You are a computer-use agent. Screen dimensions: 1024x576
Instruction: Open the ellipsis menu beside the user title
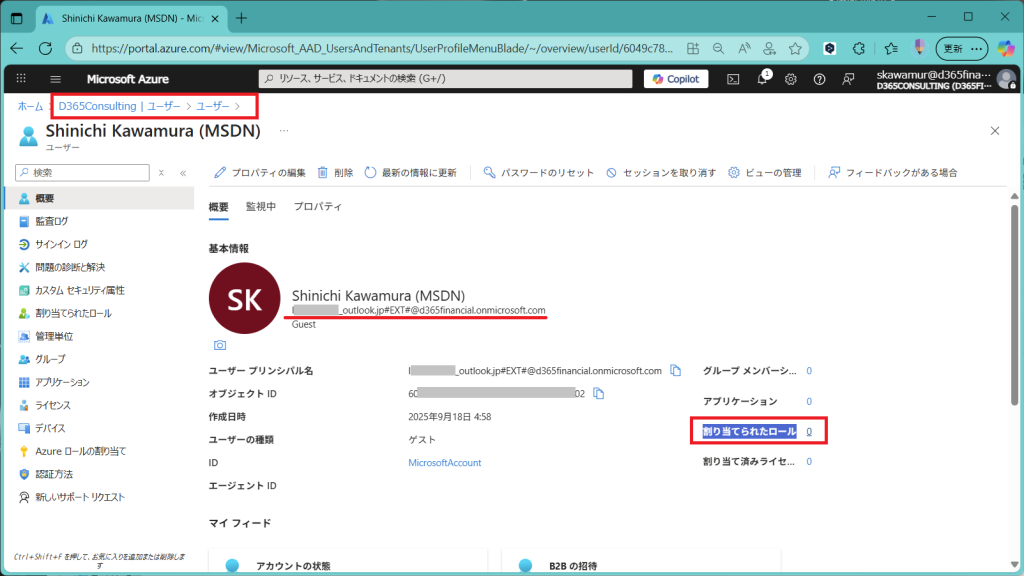284,131
